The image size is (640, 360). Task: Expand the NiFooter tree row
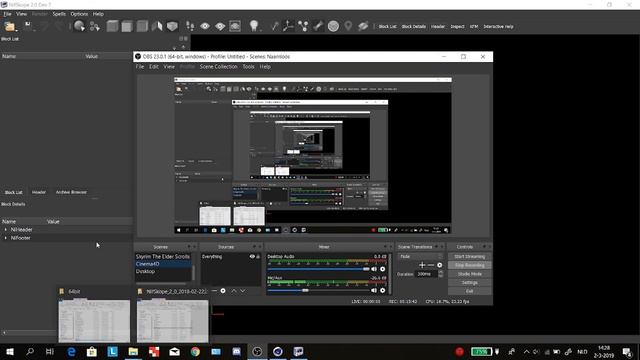6,238
